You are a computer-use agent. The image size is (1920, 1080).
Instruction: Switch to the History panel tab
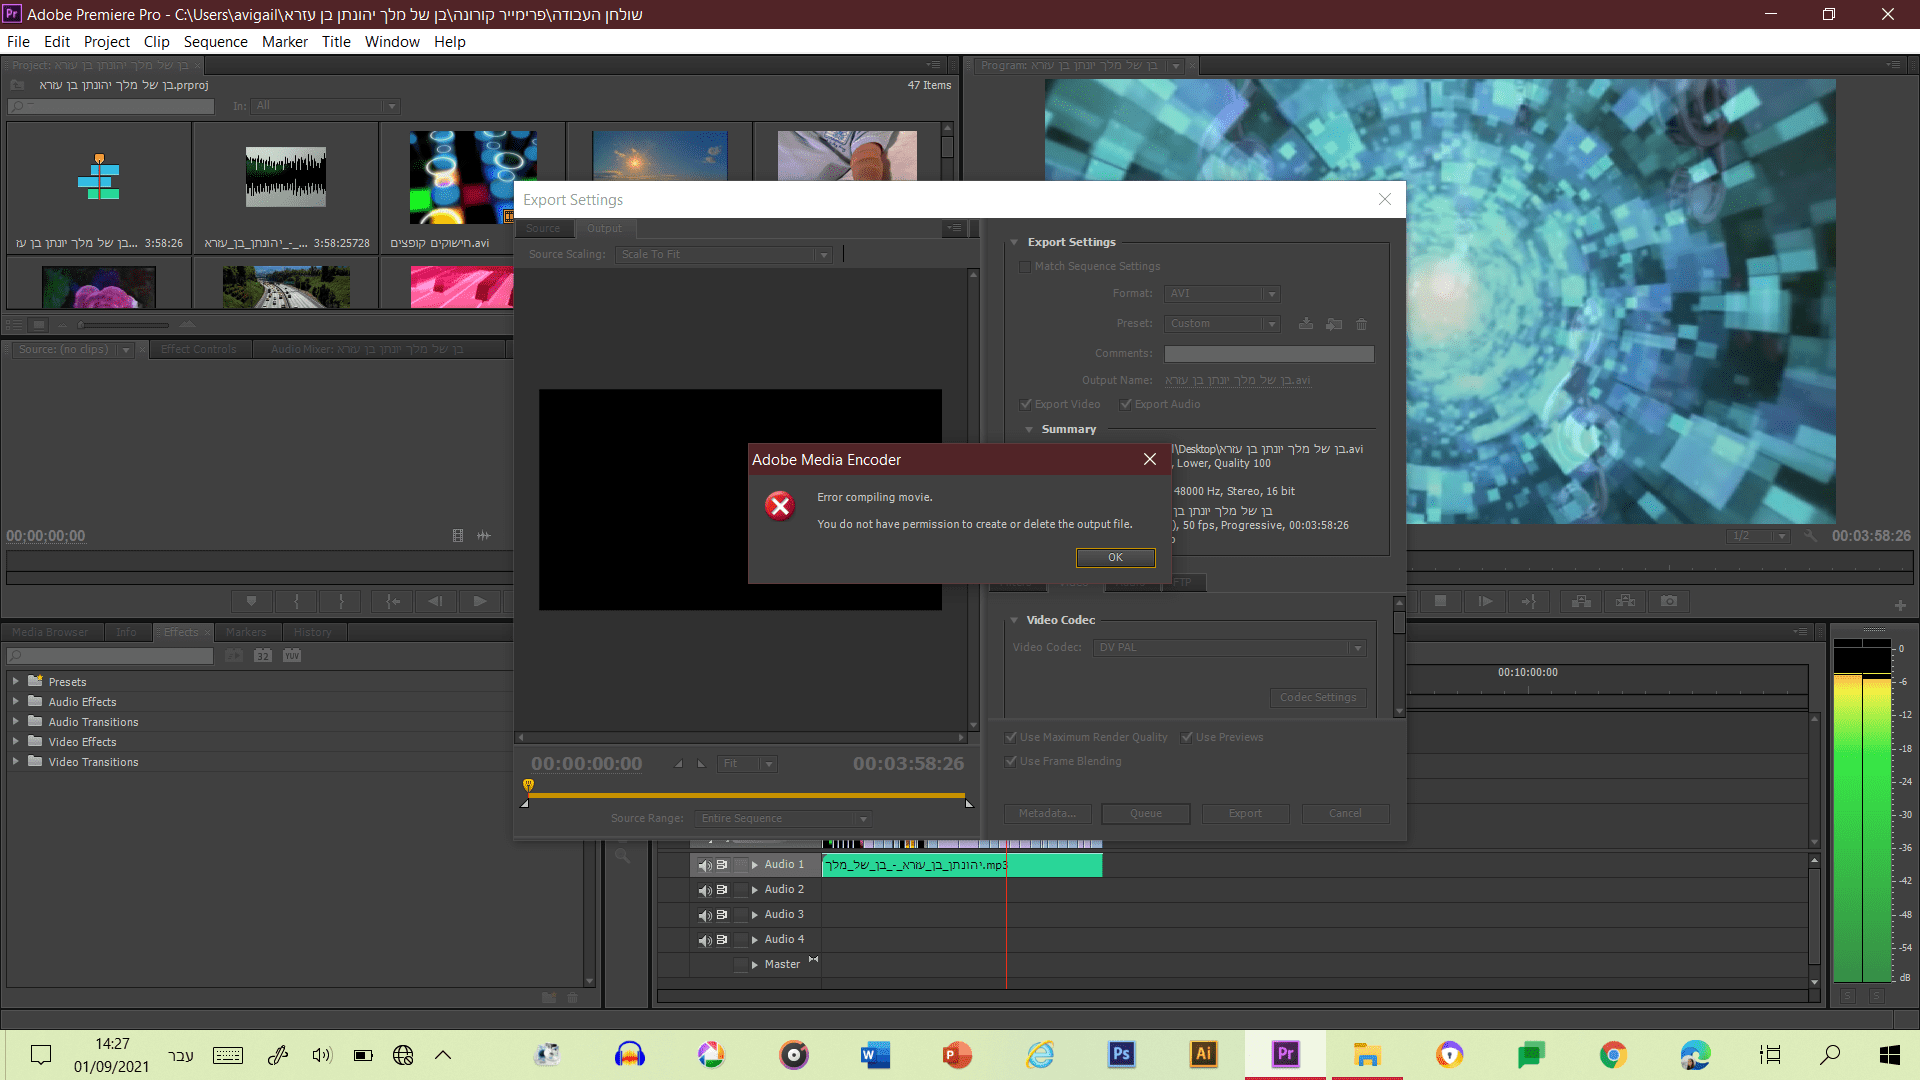[x=312, y=632]
